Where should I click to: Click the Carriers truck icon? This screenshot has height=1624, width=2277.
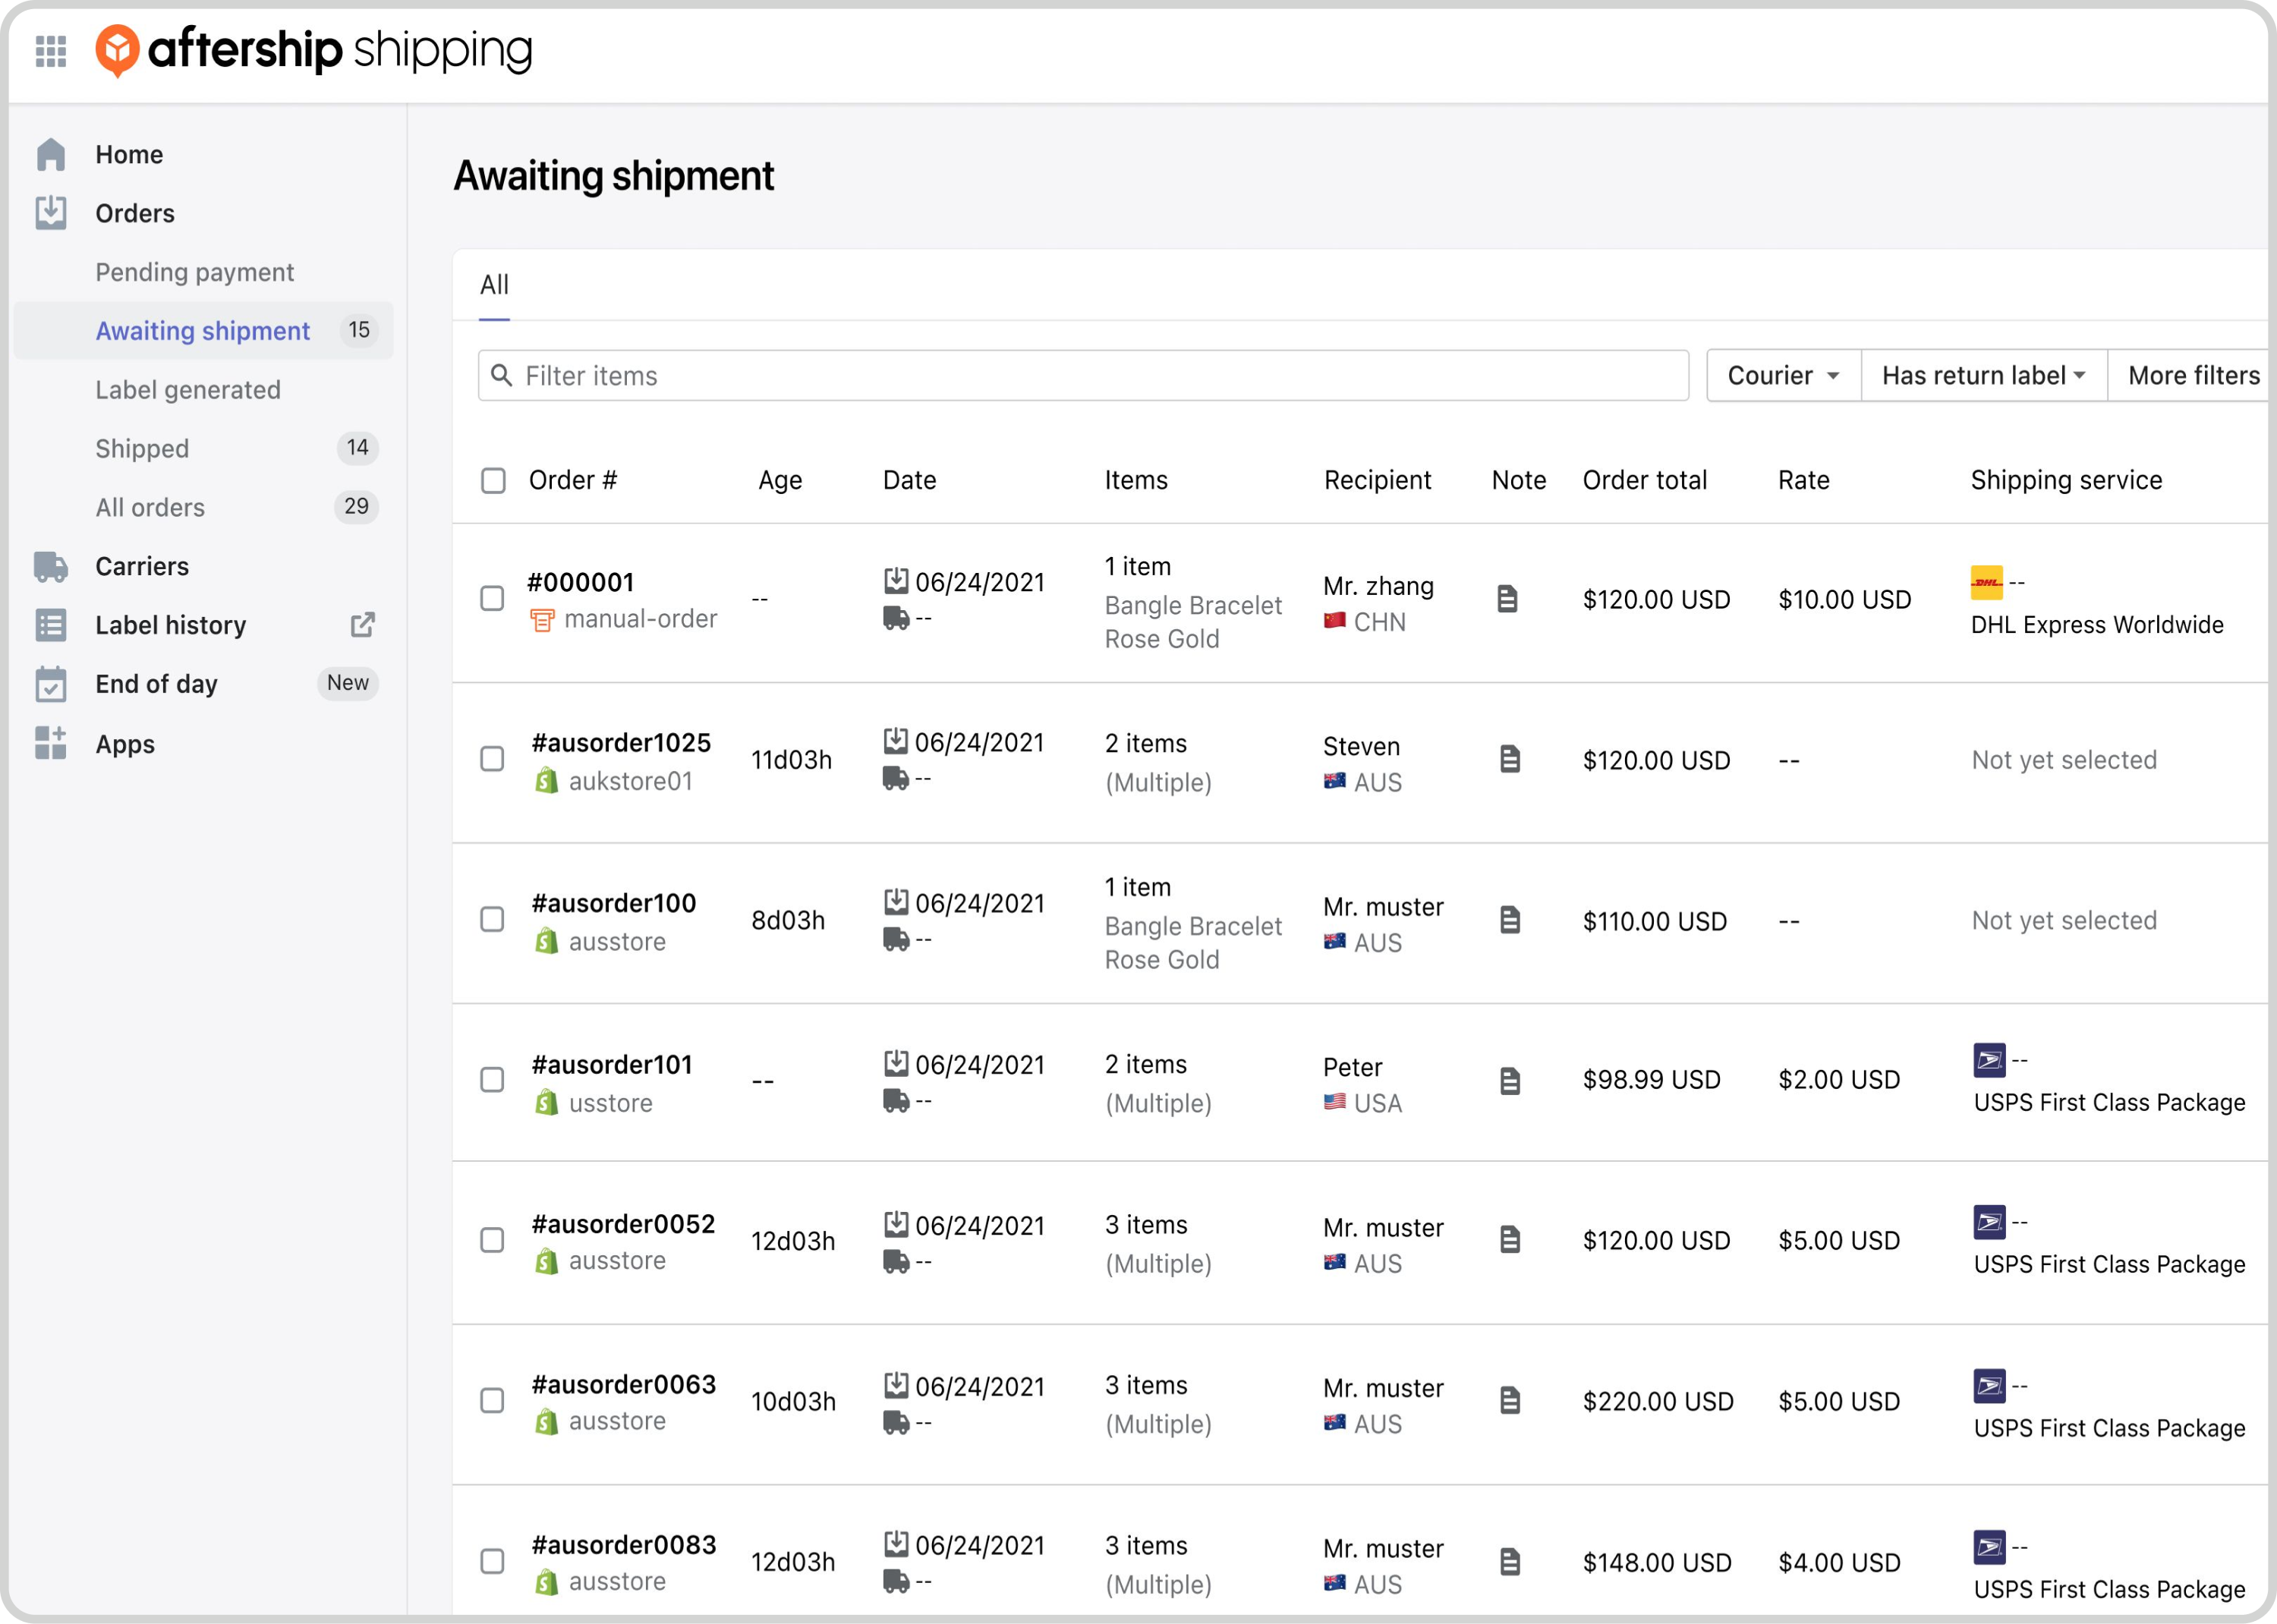coord(51,566)
